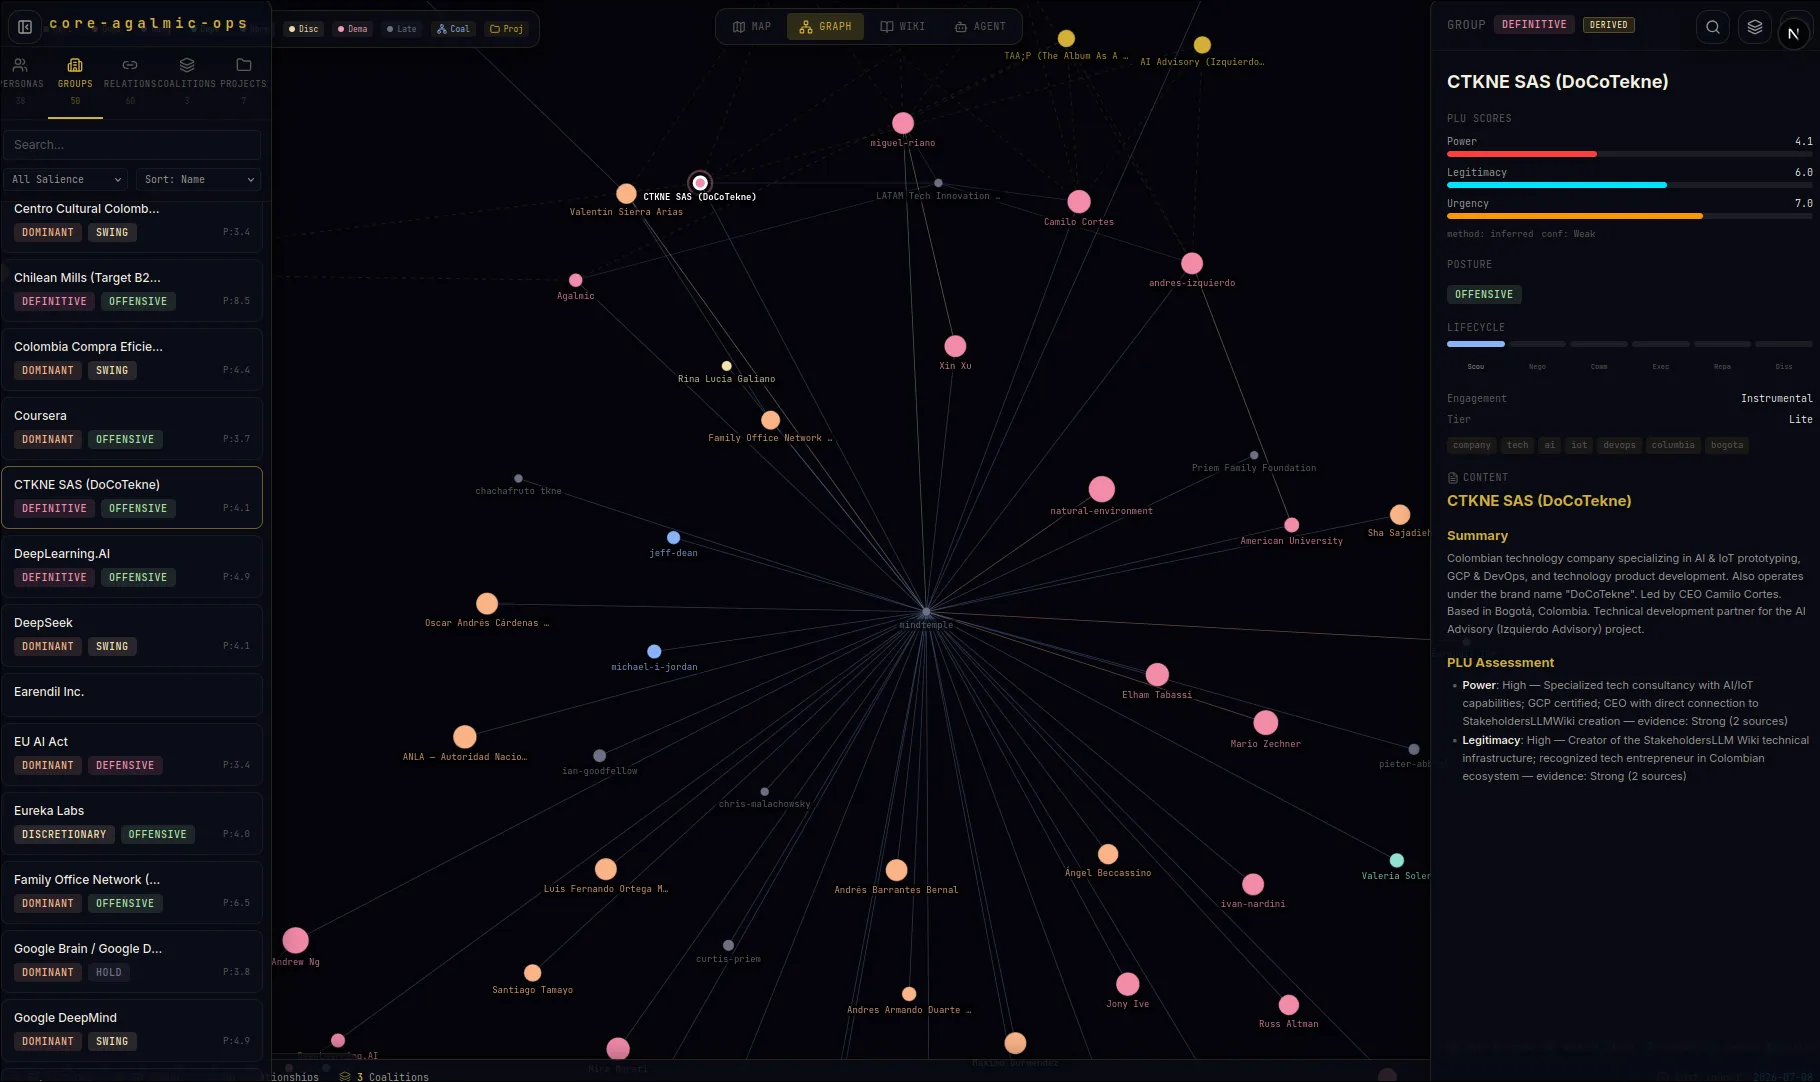Select DeepSeek group card
Image resolution: width=1820 pixels, height=1082 pixels.
[x=132, y=635]
